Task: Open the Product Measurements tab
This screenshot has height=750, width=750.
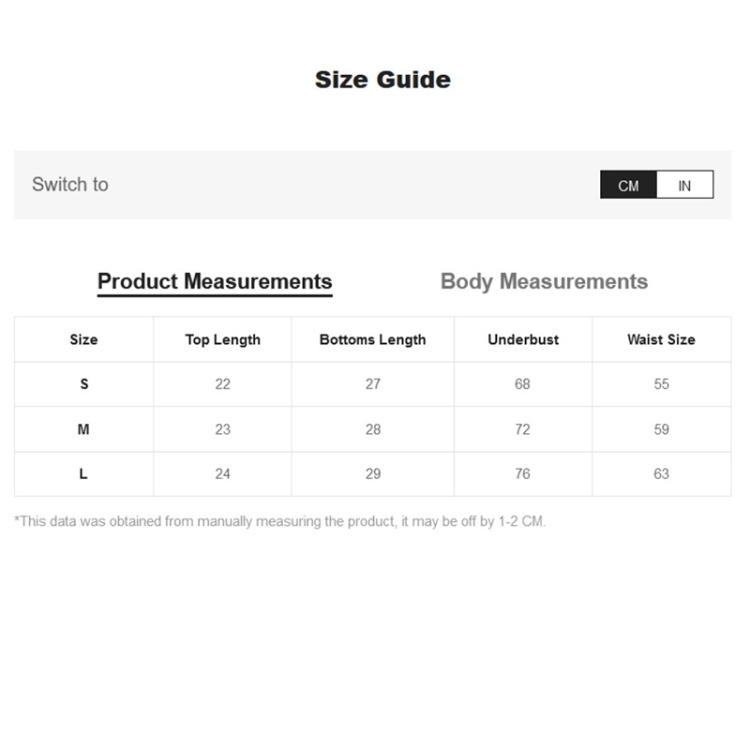Action: 215,282
